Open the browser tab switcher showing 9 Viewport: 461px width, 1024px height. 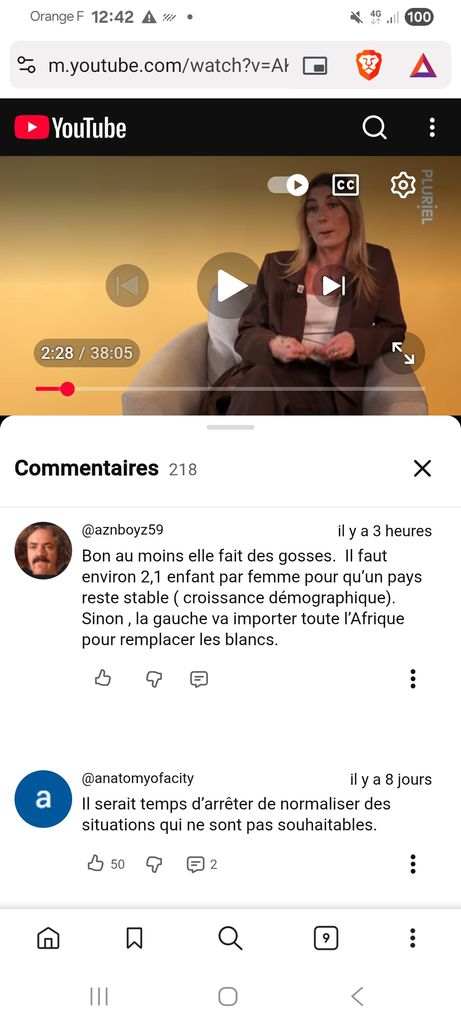pos(326,938)
